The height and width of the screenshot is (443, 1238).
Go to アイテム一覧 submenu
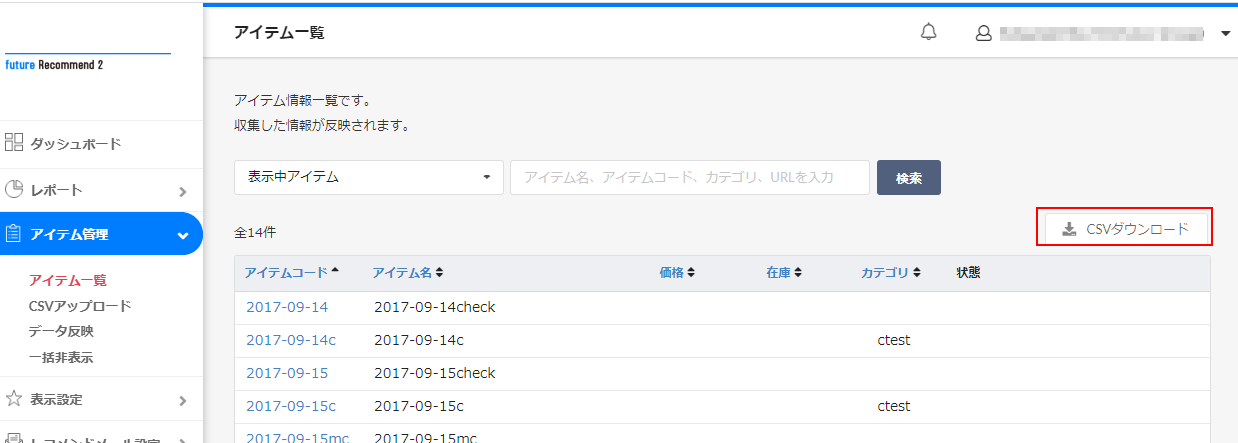(68, 280)
